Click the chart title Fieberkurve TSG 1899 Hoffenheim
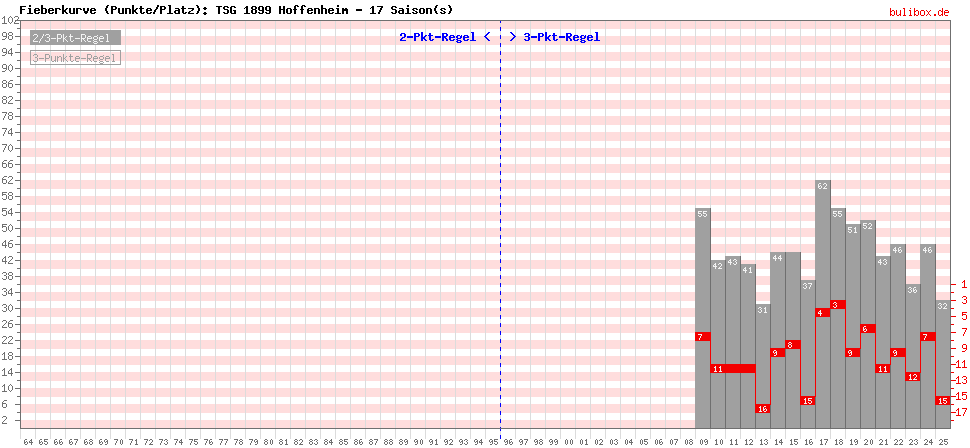 coord(236,9)
